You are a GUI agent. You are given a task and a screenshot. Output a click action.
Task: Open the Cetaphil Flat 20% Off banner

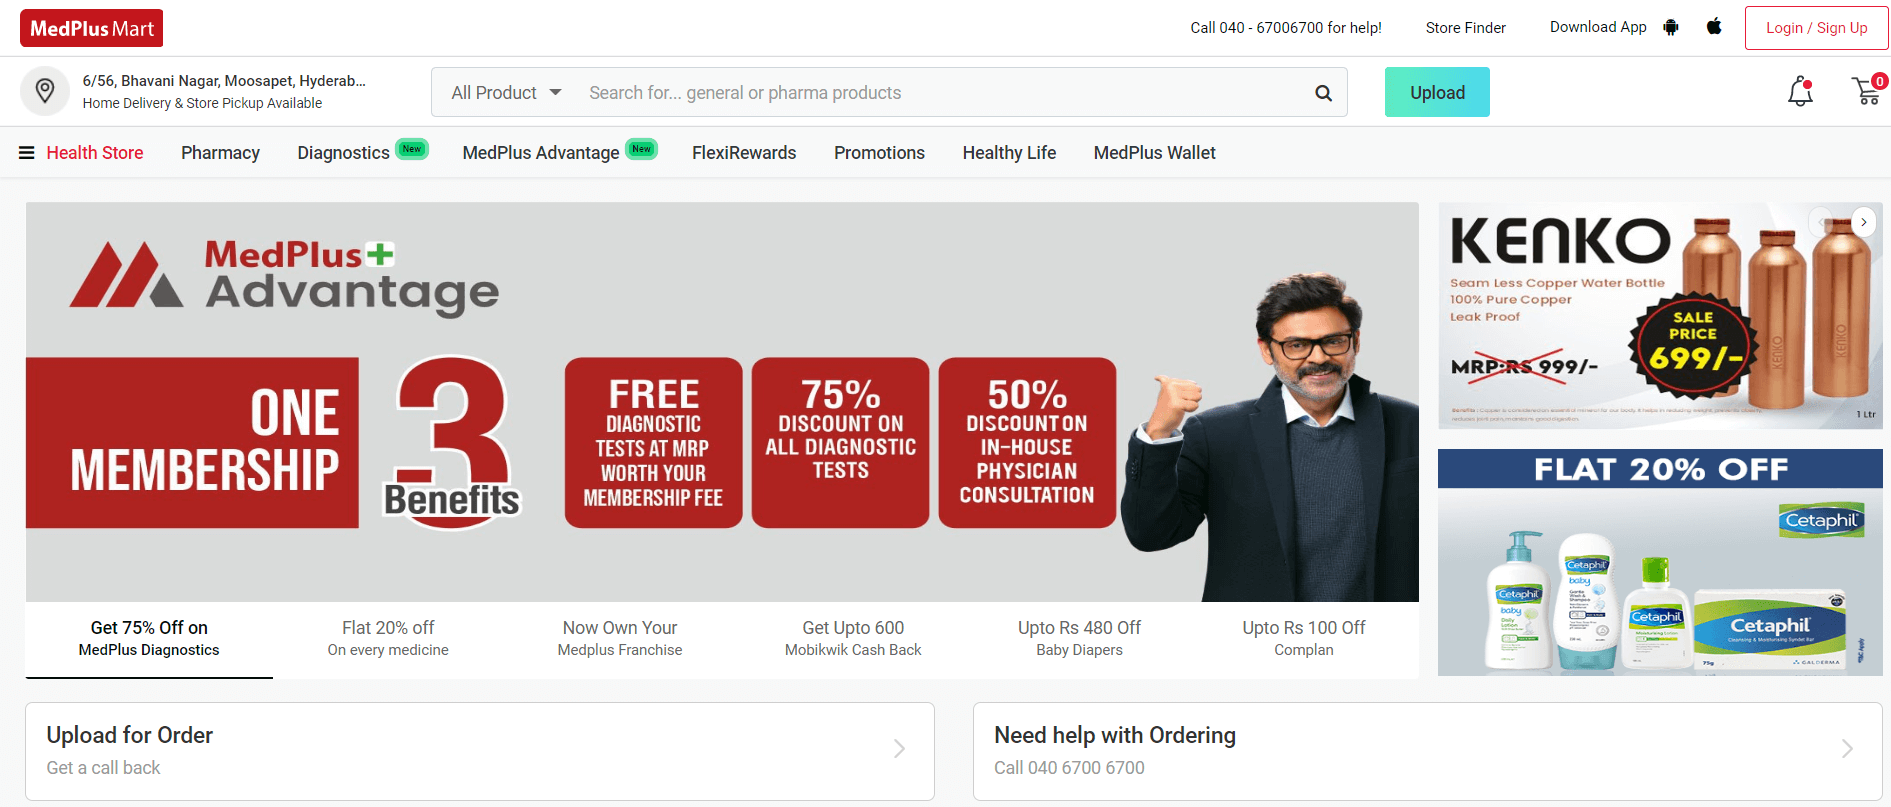pyautogui.click(x=1660, y=562)
